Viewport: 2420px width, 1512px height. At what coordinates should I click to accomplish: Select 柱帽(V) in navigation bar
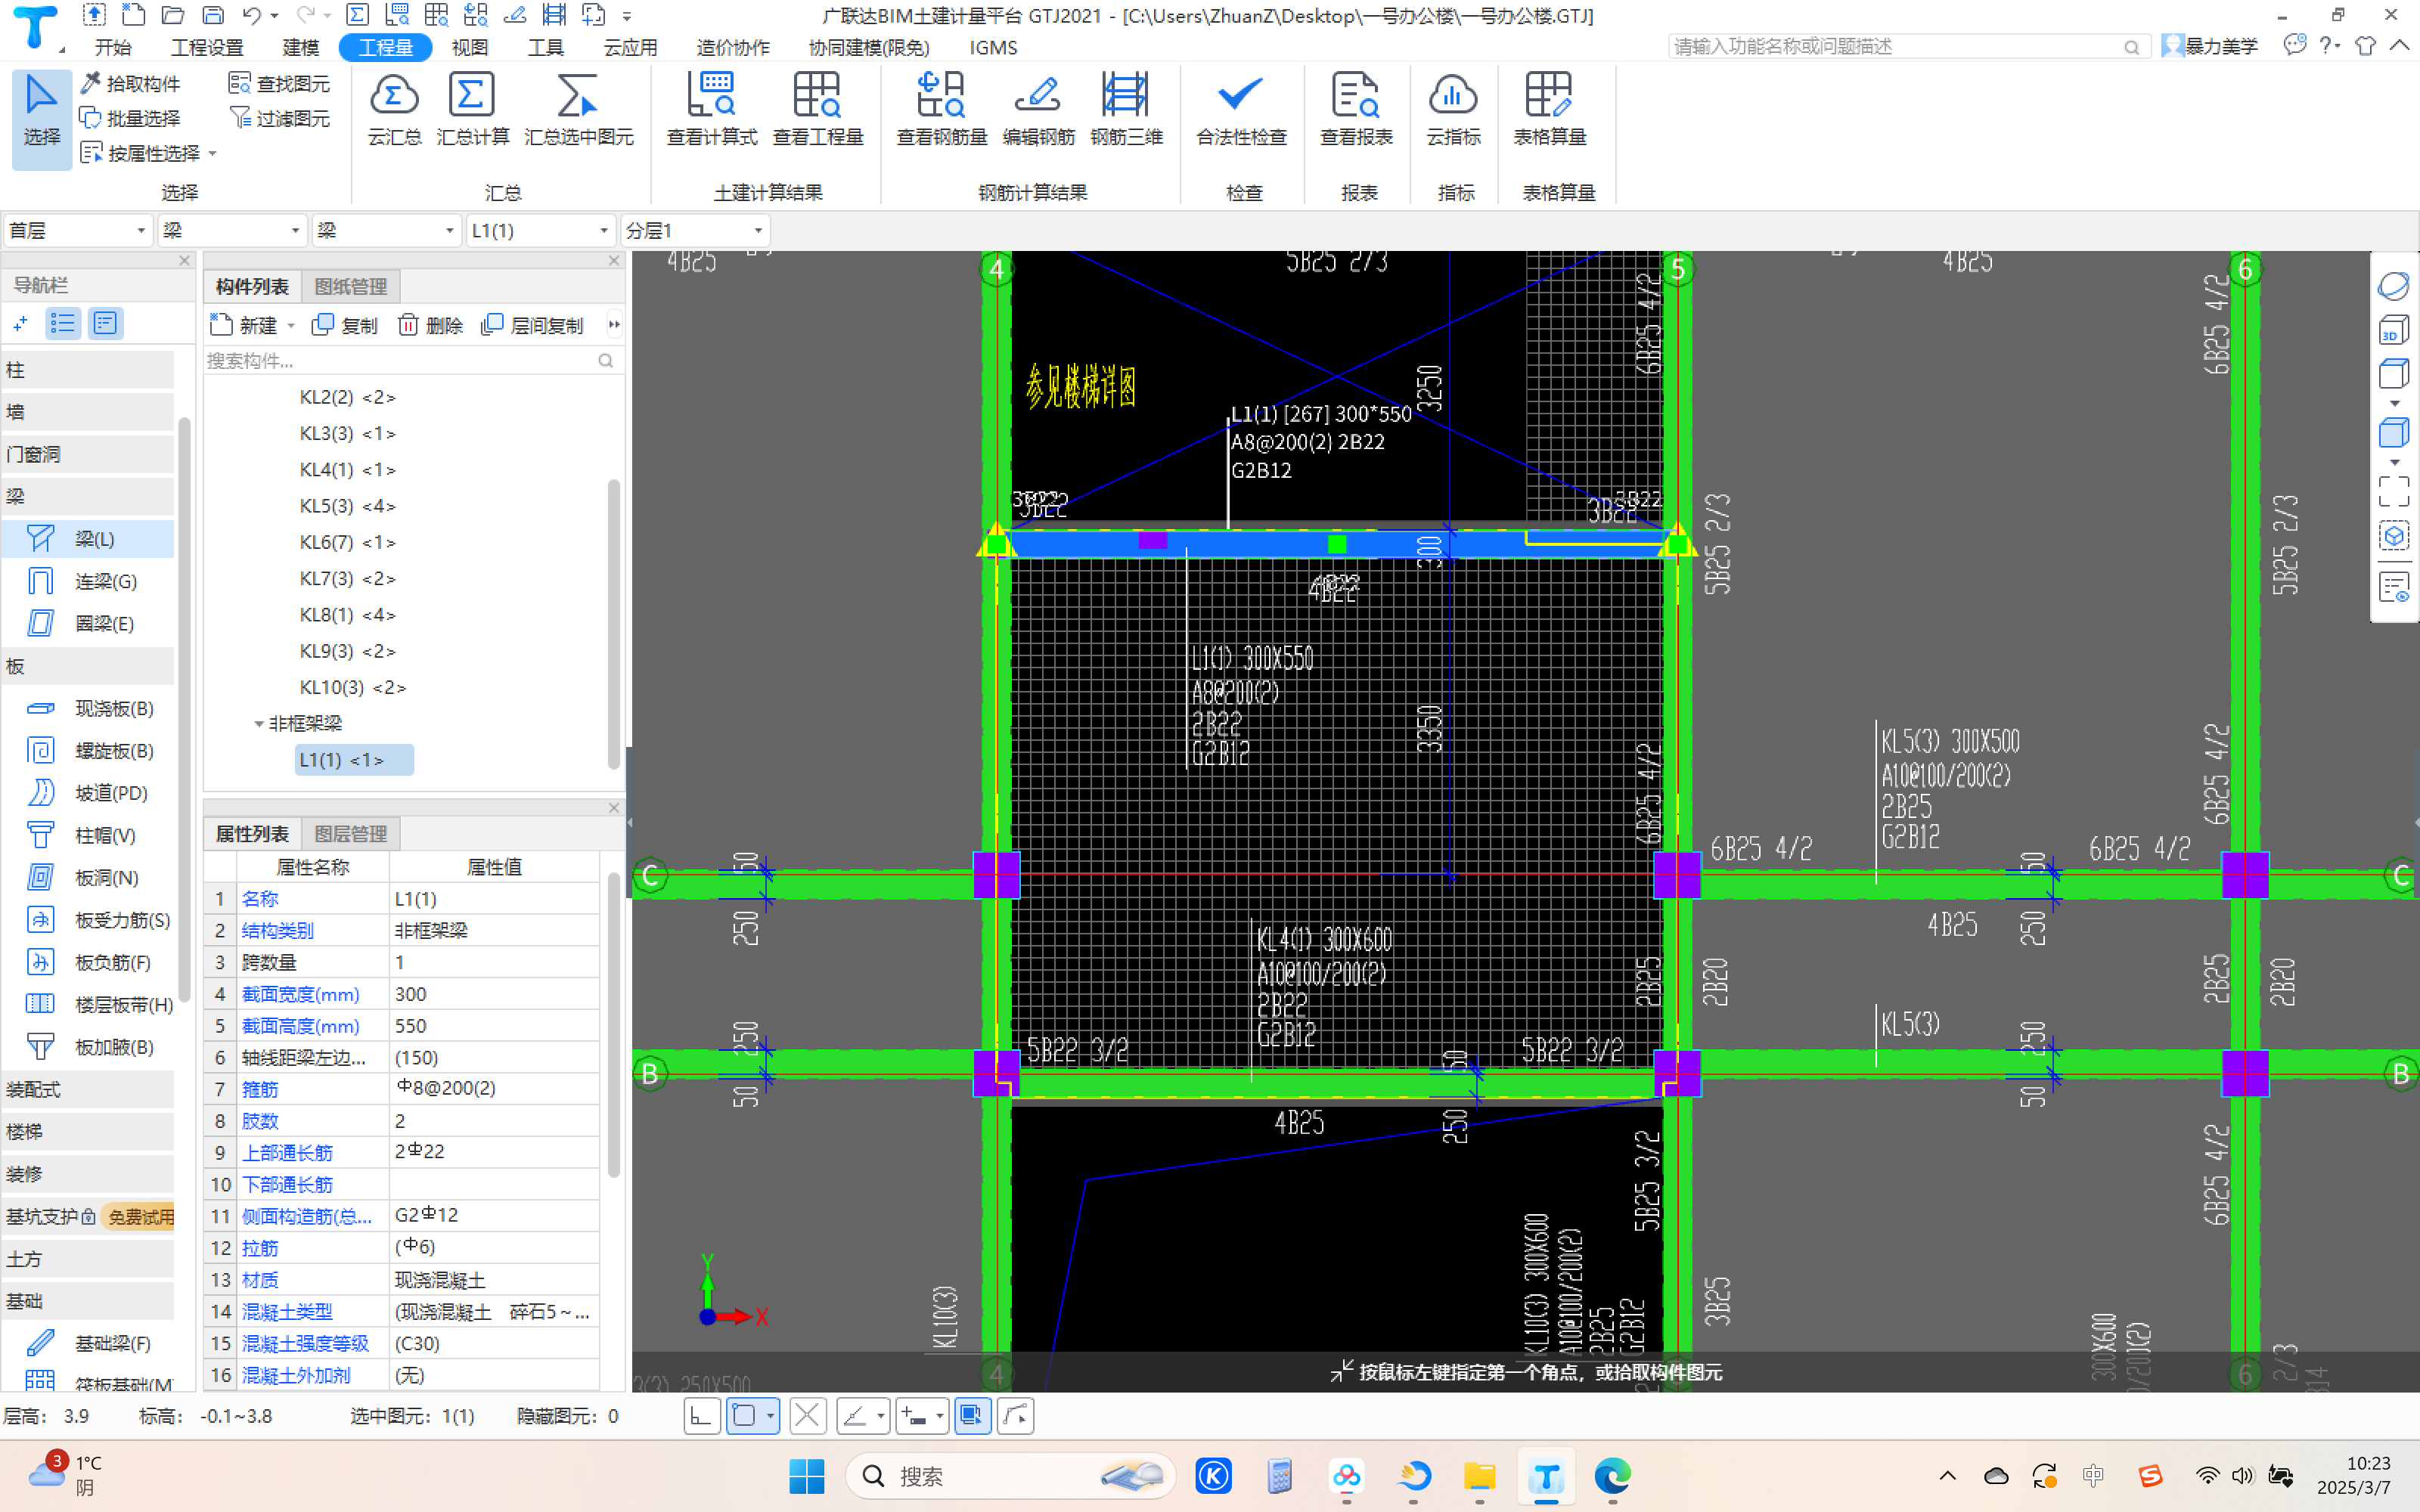coord(88,835)
